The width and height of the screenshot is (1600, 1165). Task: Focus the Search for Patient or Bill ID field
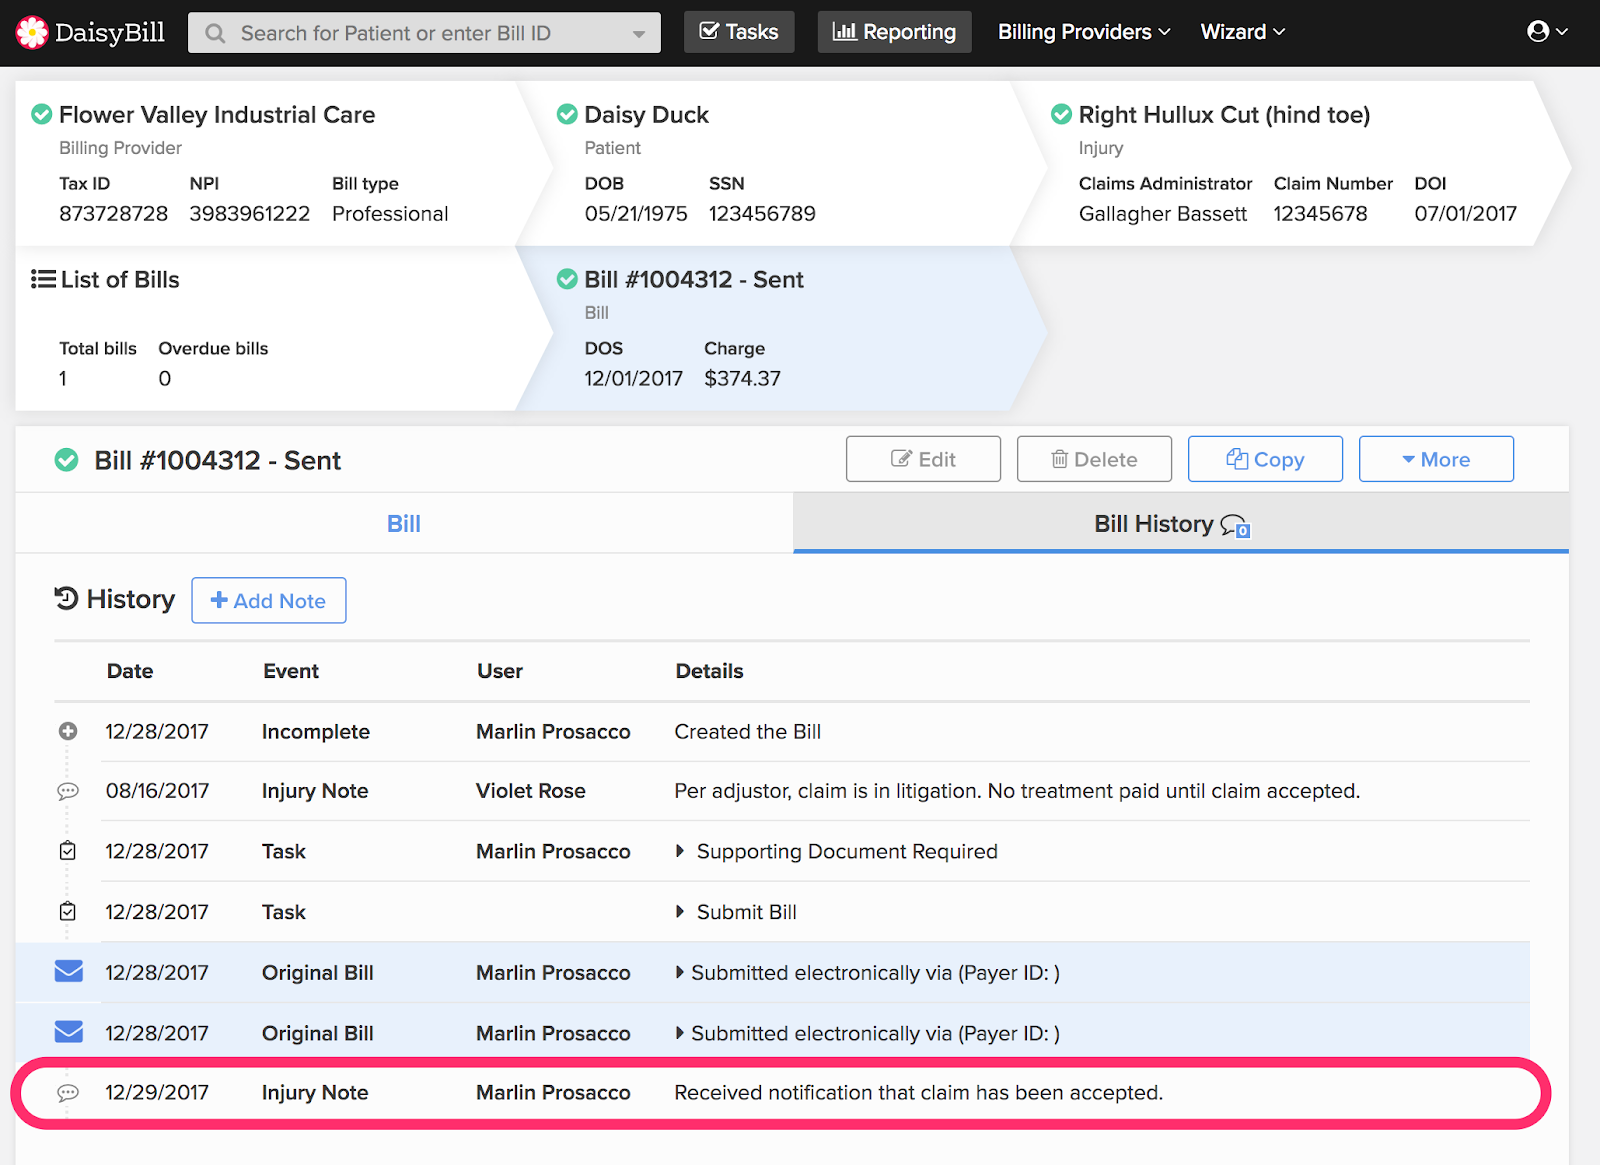point(424,33)
